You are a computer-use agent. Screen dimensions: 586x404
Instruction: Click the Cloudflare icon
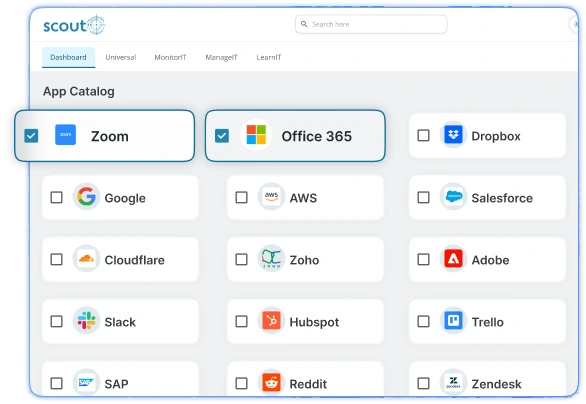[x=86, y=259]
